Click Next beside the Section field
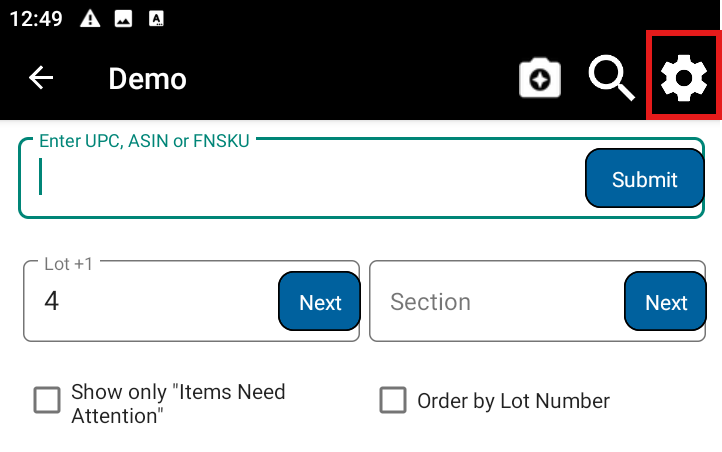The height and width of the screenshot is (452, 722). pos(666,302)
